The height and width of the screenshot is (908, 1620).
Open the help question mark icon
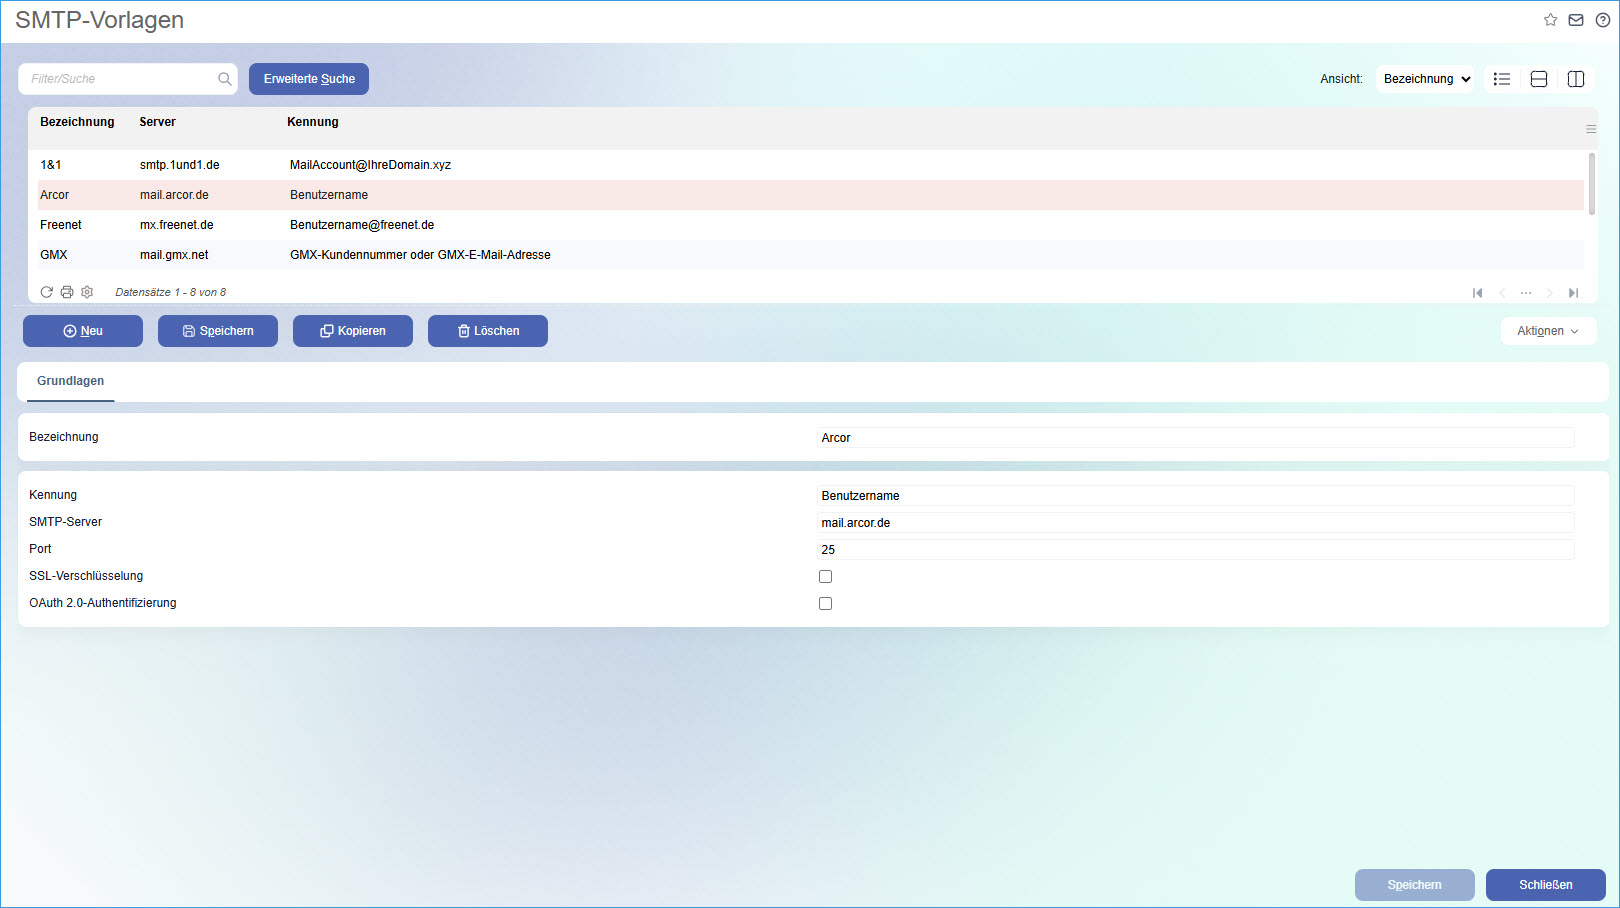[1602, 20]
